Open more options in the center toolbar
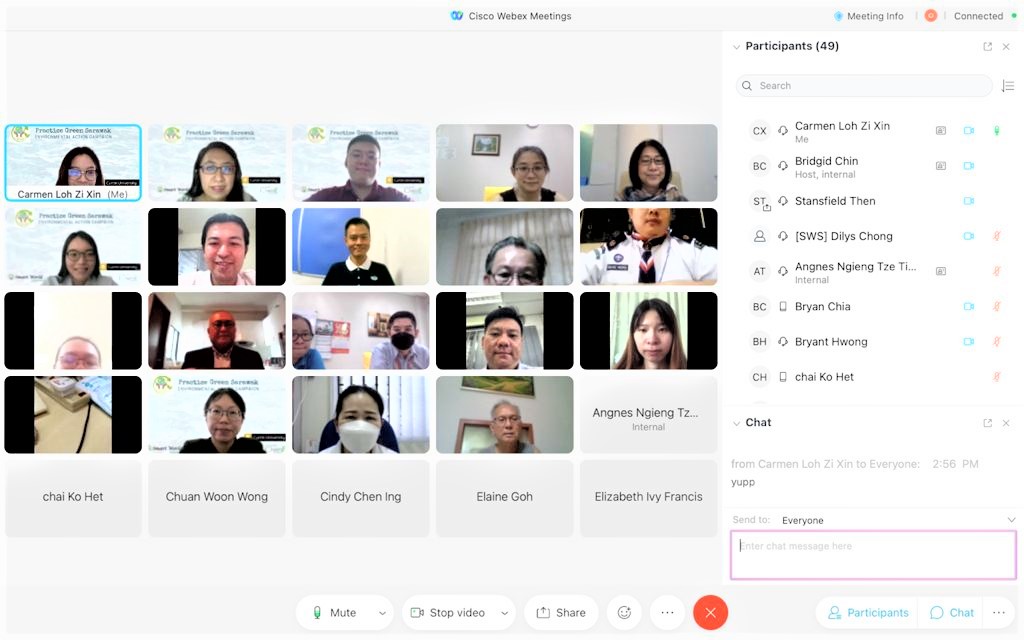1024x640 pixels. 667,613
